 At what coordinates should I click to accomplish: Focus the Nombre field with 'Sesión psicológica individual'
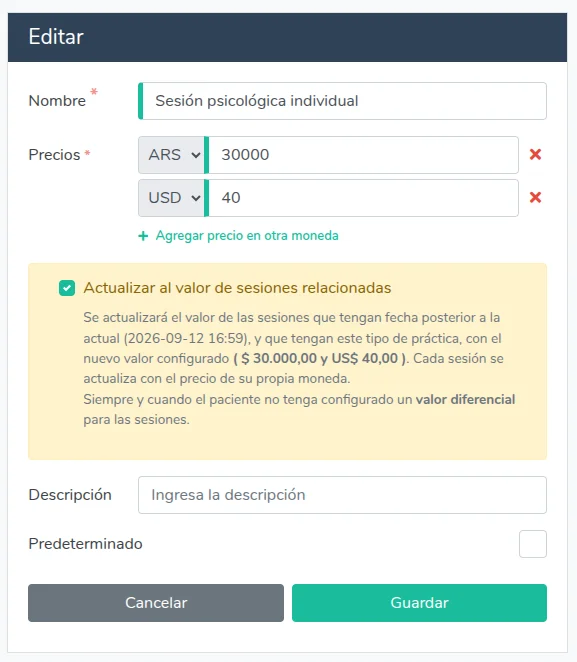tap(342, 101)
